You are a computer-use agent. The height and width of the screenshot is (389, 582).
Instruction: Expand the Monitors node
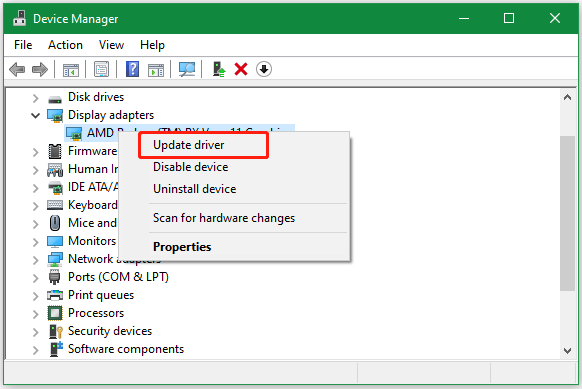pos(35,242)
